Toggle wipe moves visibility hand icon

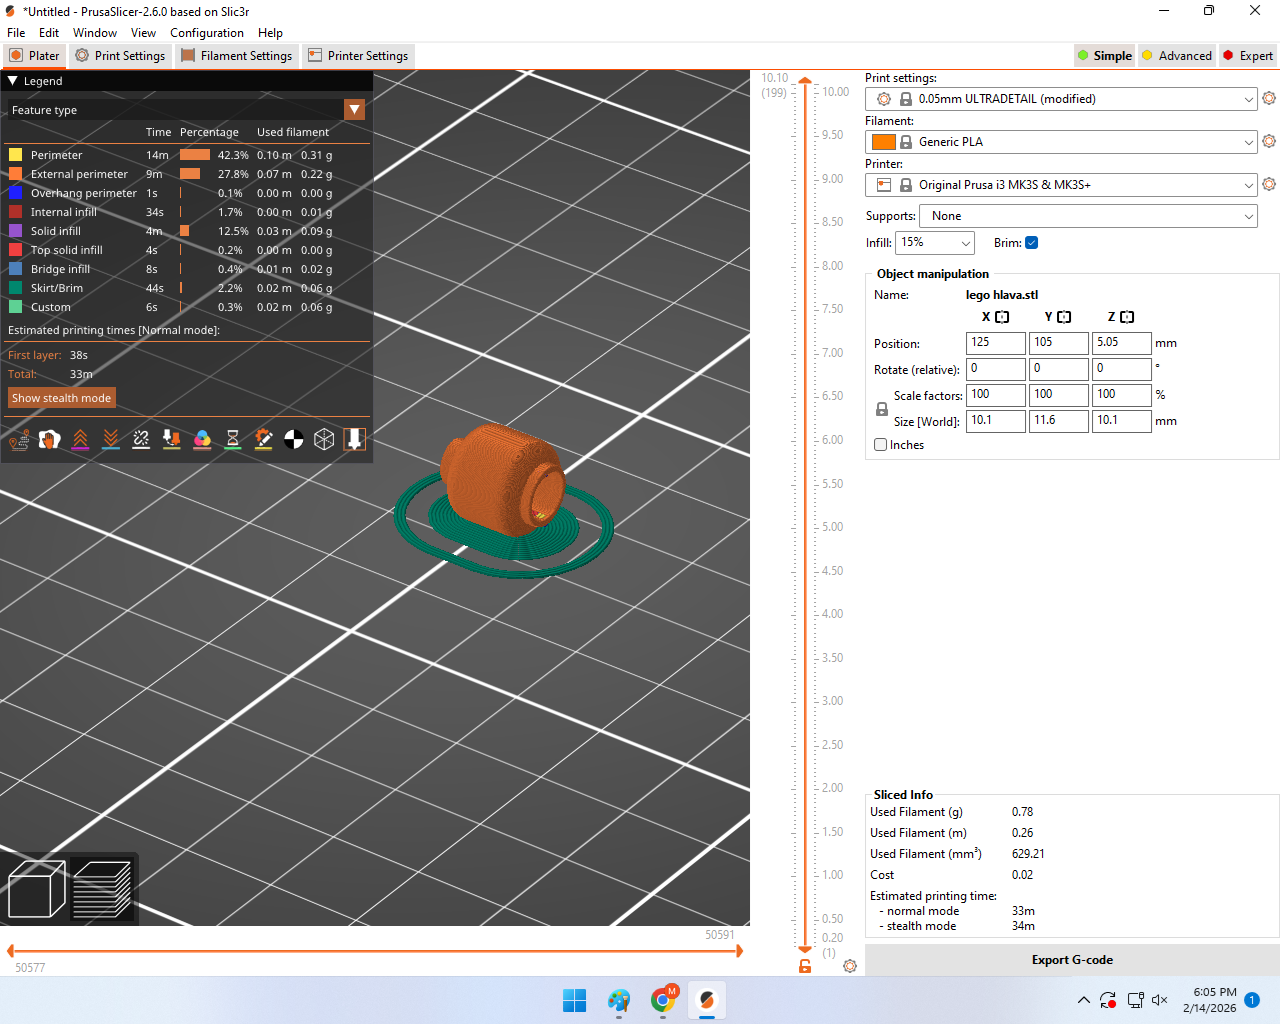coord(49,439)
